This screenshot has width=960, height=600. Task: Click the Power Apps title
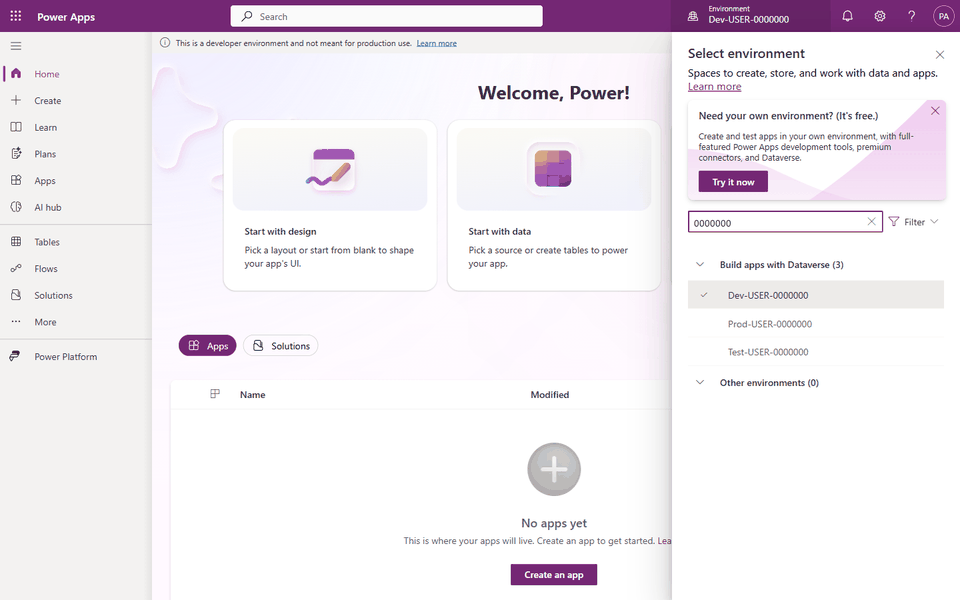[x=66, y=17]
